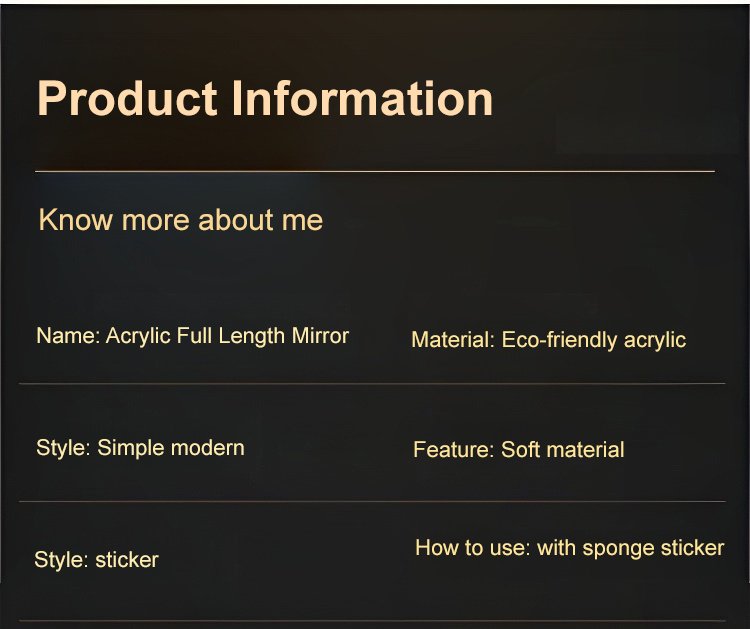
Task: Click the "Style:" label beside "Simple modern"
Action: (x=63, y=448)
